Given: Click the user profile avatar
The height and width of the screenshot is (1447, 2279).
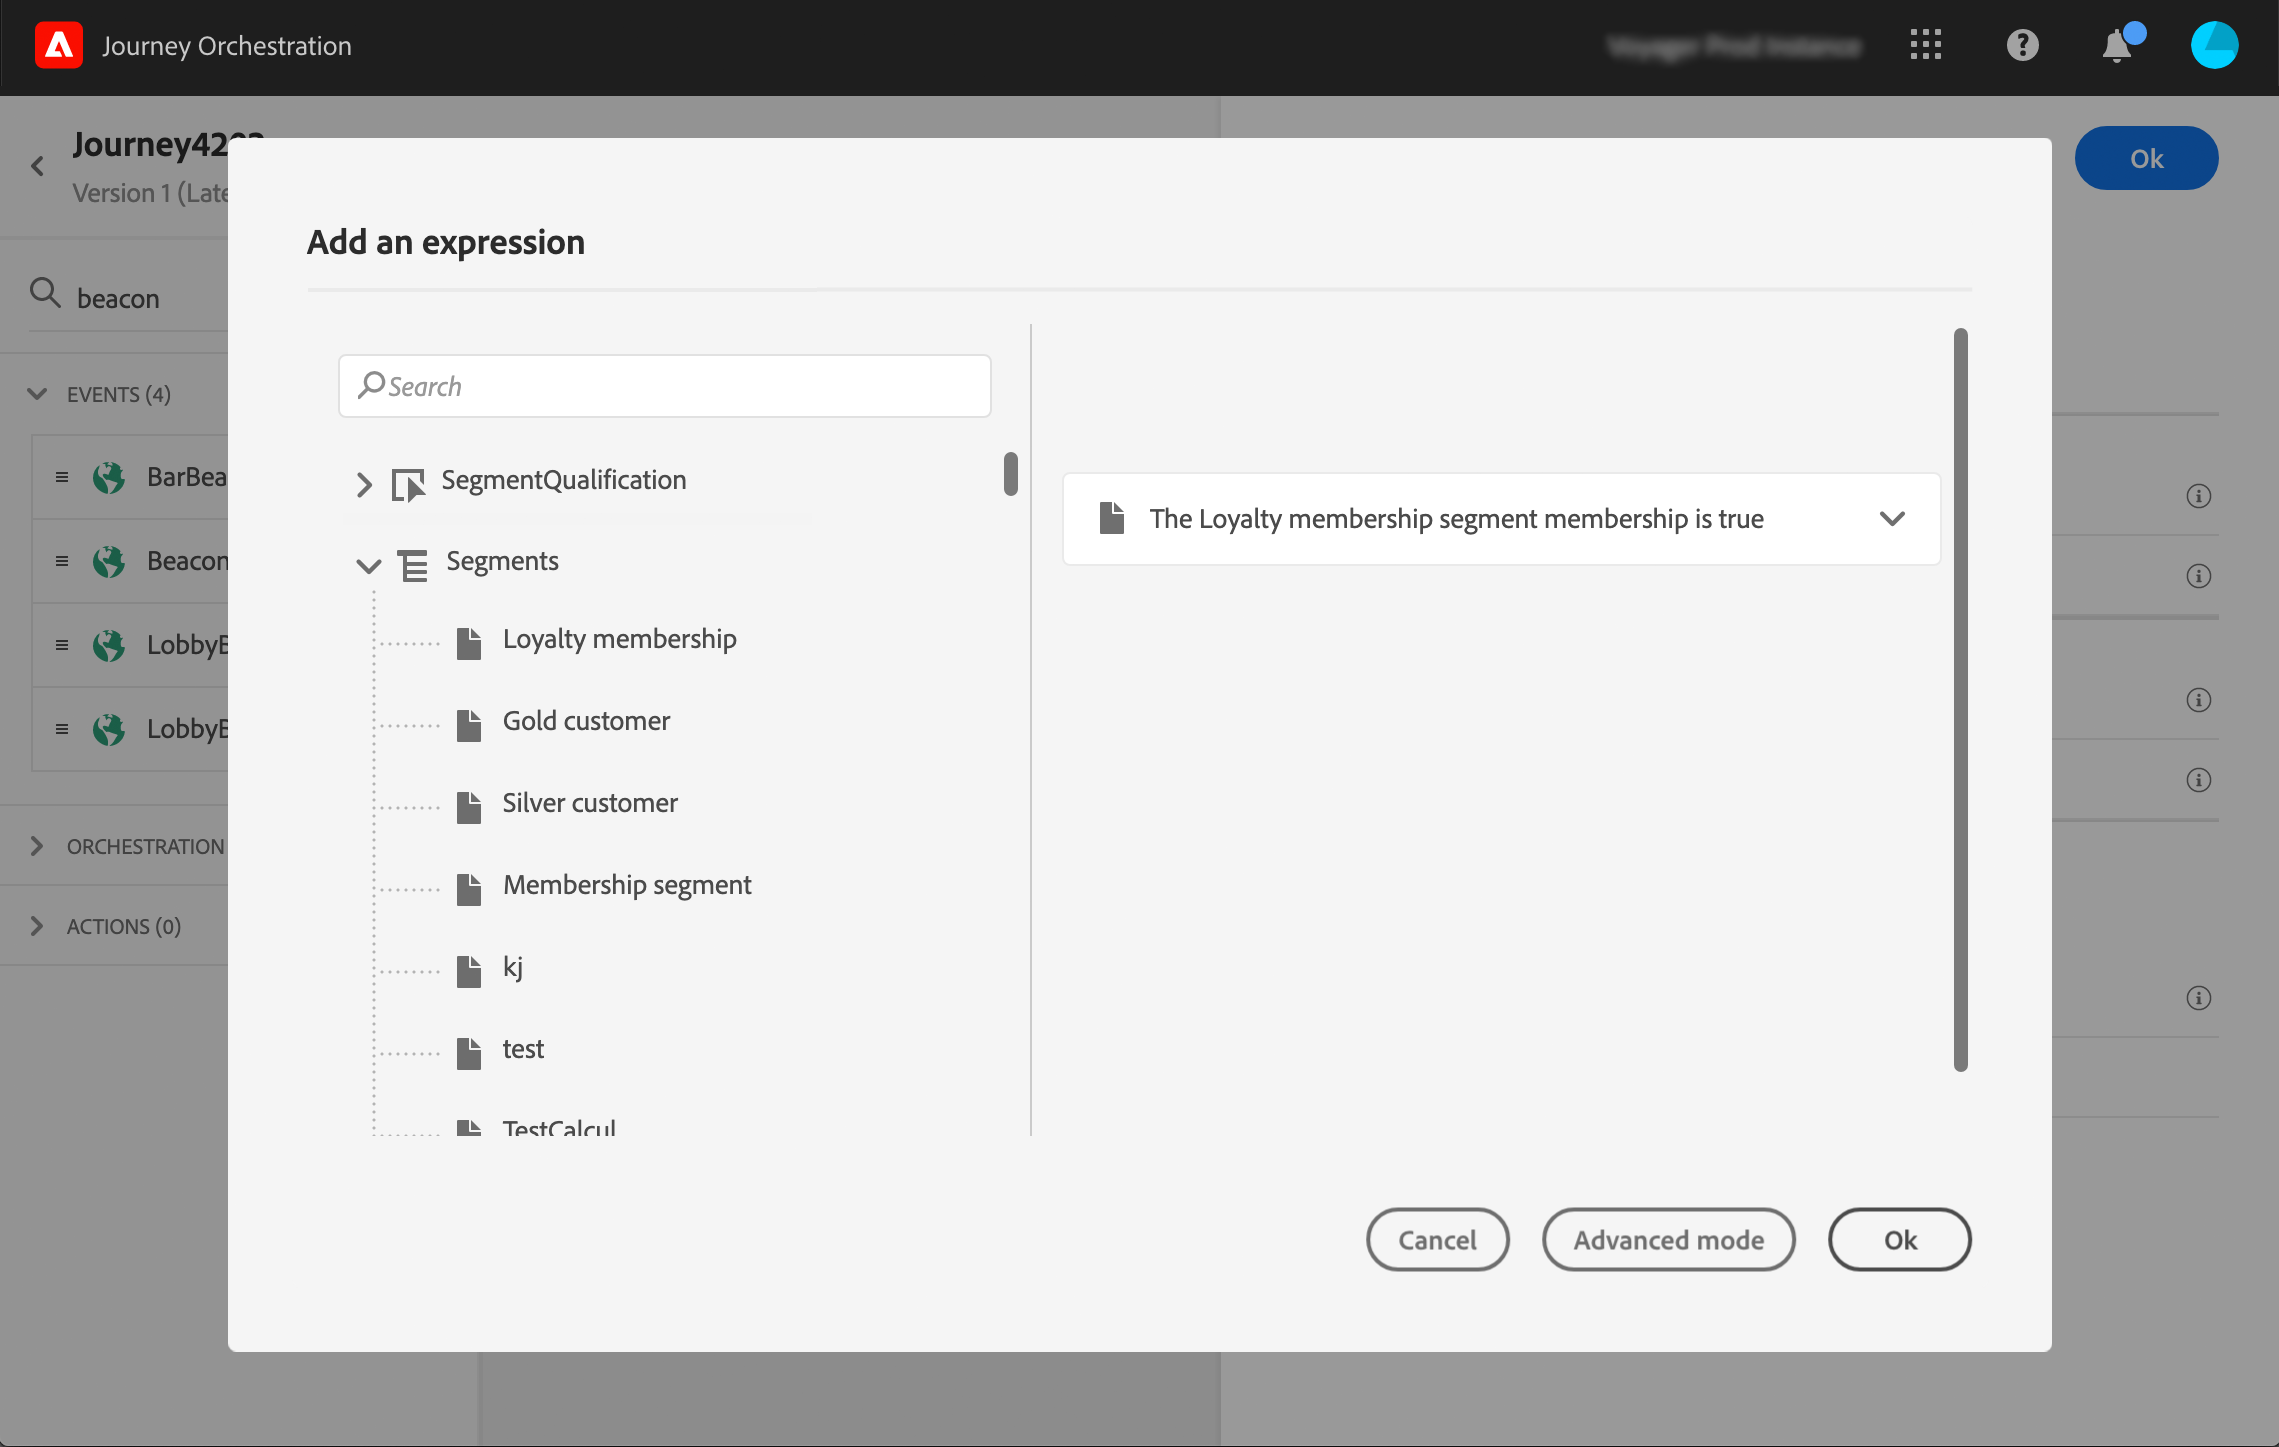Looking at the screenshot, I should point(2214,45).
